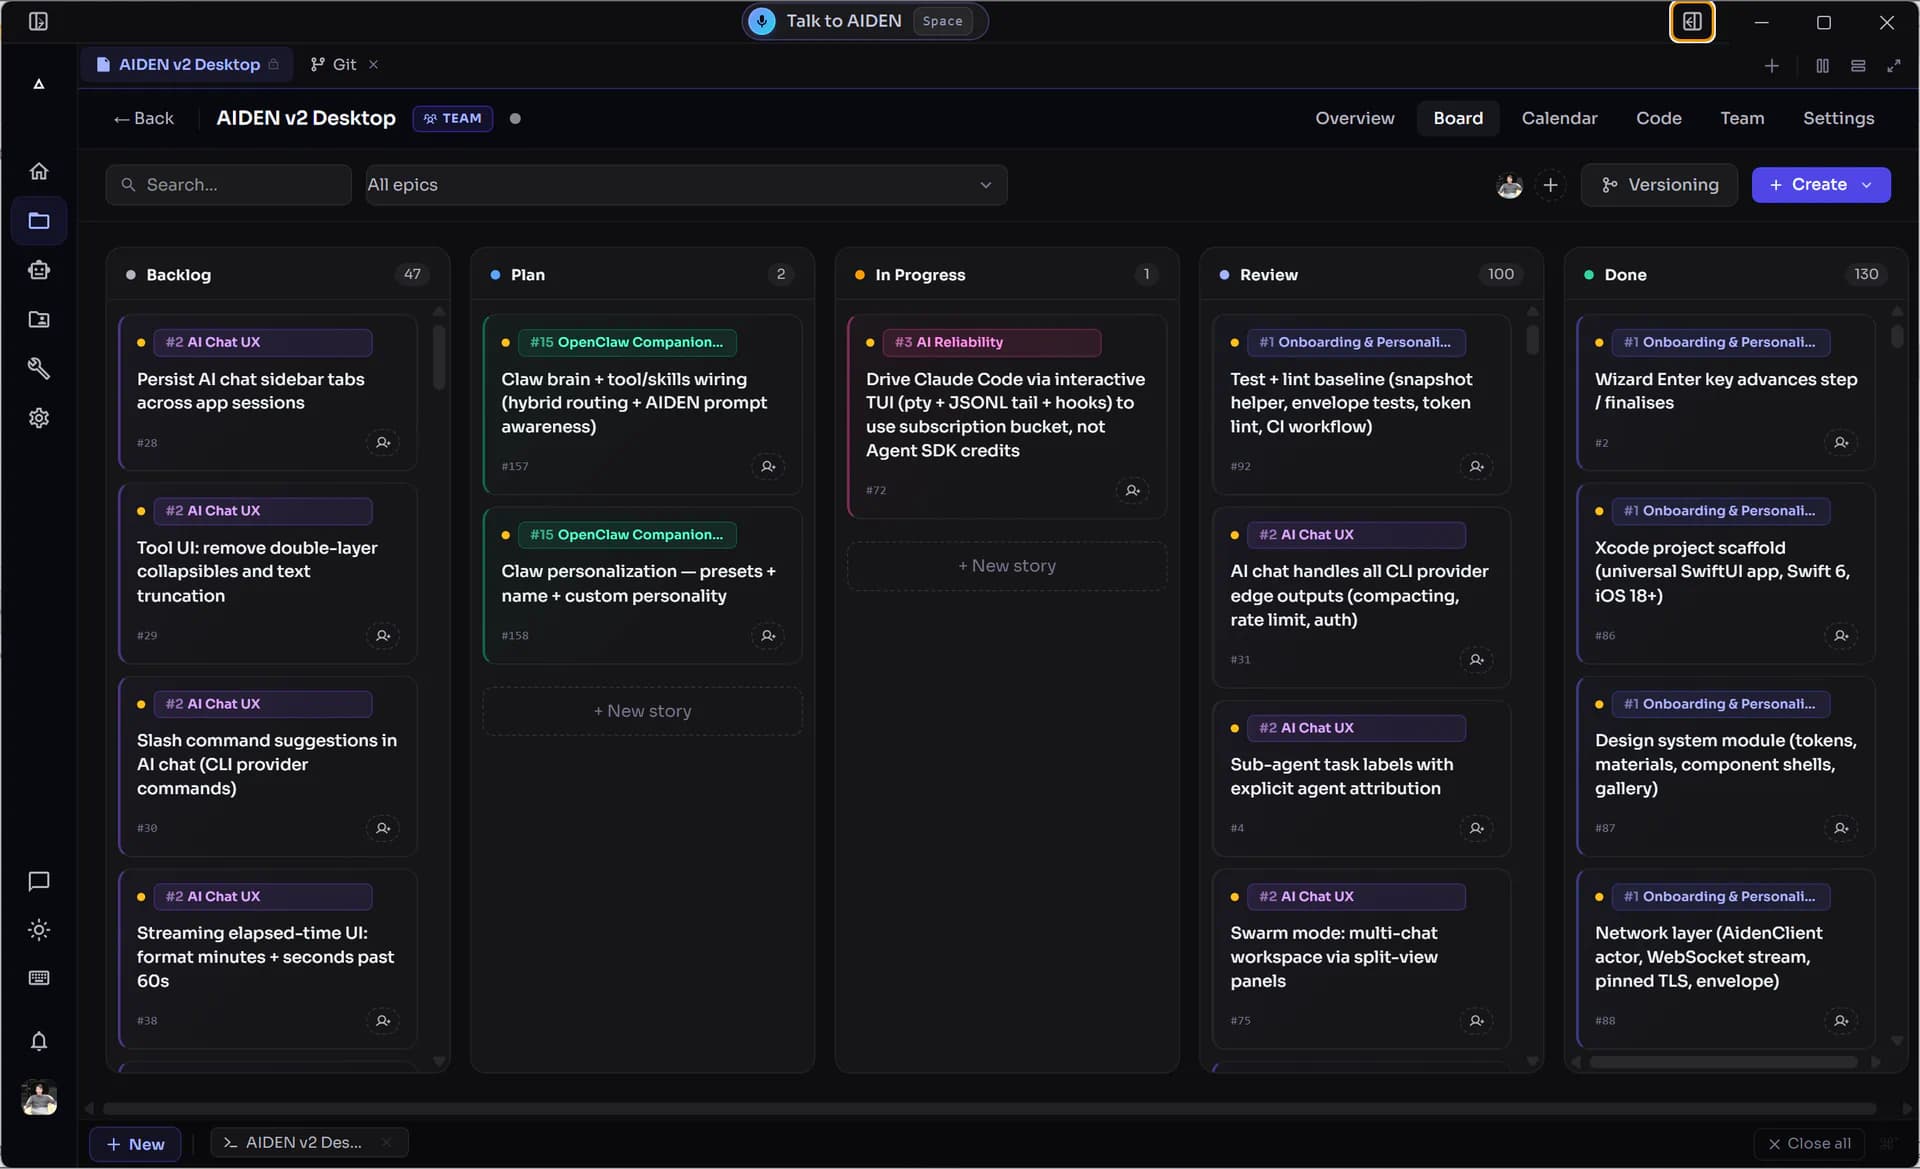Image resolution: width=1920 pixels, height=1169 pixels.
Task: Toggle the left sidebar panel icon
Action: tap(38, 21)
